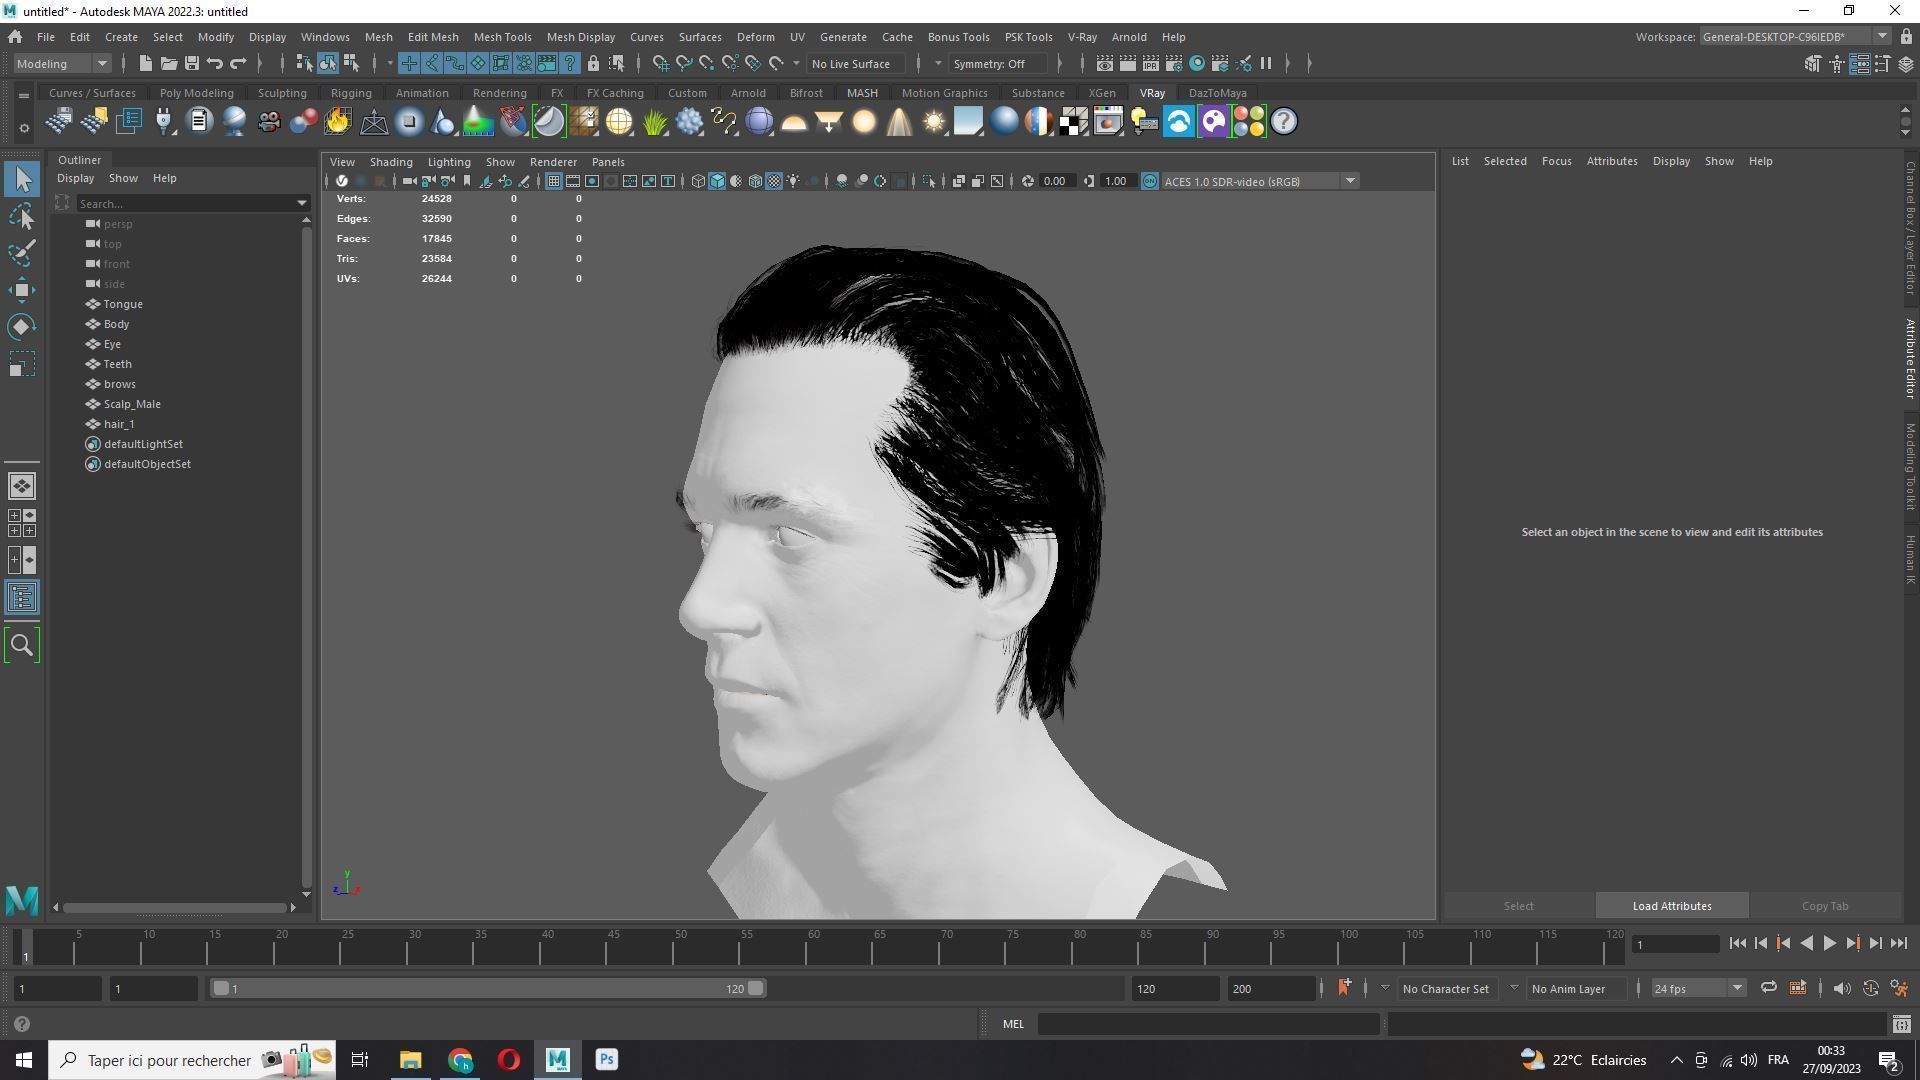Open the Chaos Cosmos cloud shelf icon

tap(1178, 122)
